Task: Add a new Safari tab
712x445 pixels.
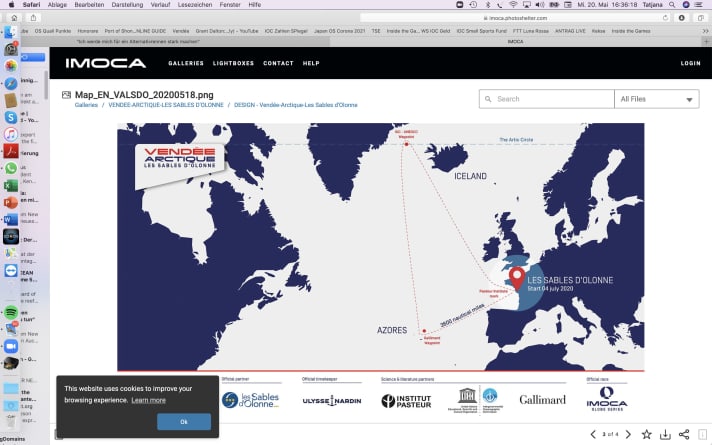Action: [706, 41]
